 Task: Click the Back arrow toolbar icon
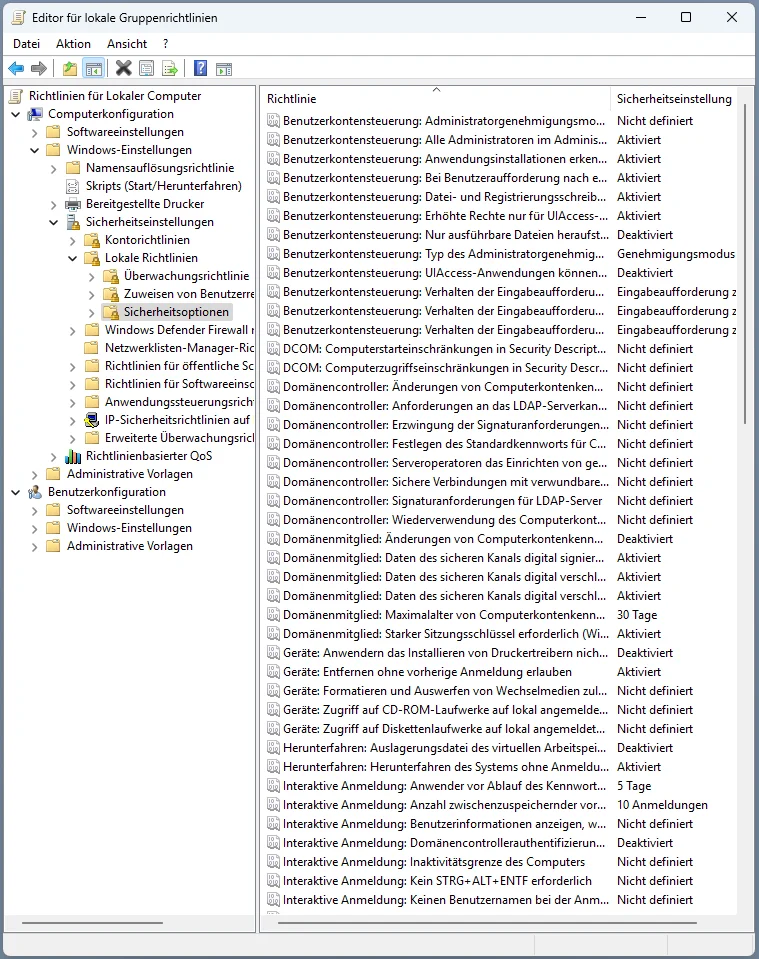click(16, 68)
